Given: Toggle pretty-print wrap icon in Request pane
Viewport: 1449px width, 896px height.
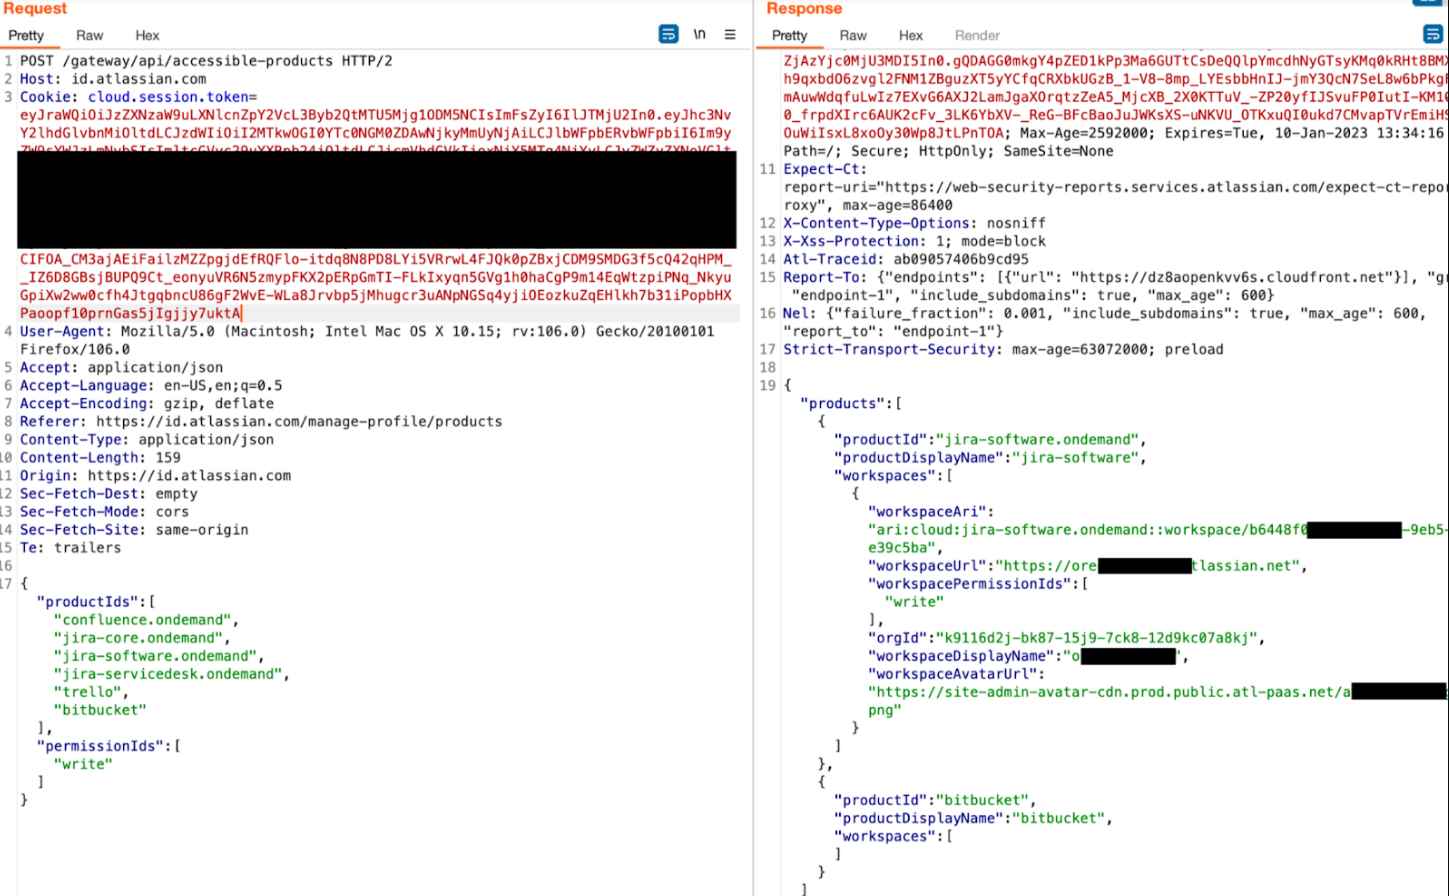Looking at the screenshot, I should (x=669, y=34).
